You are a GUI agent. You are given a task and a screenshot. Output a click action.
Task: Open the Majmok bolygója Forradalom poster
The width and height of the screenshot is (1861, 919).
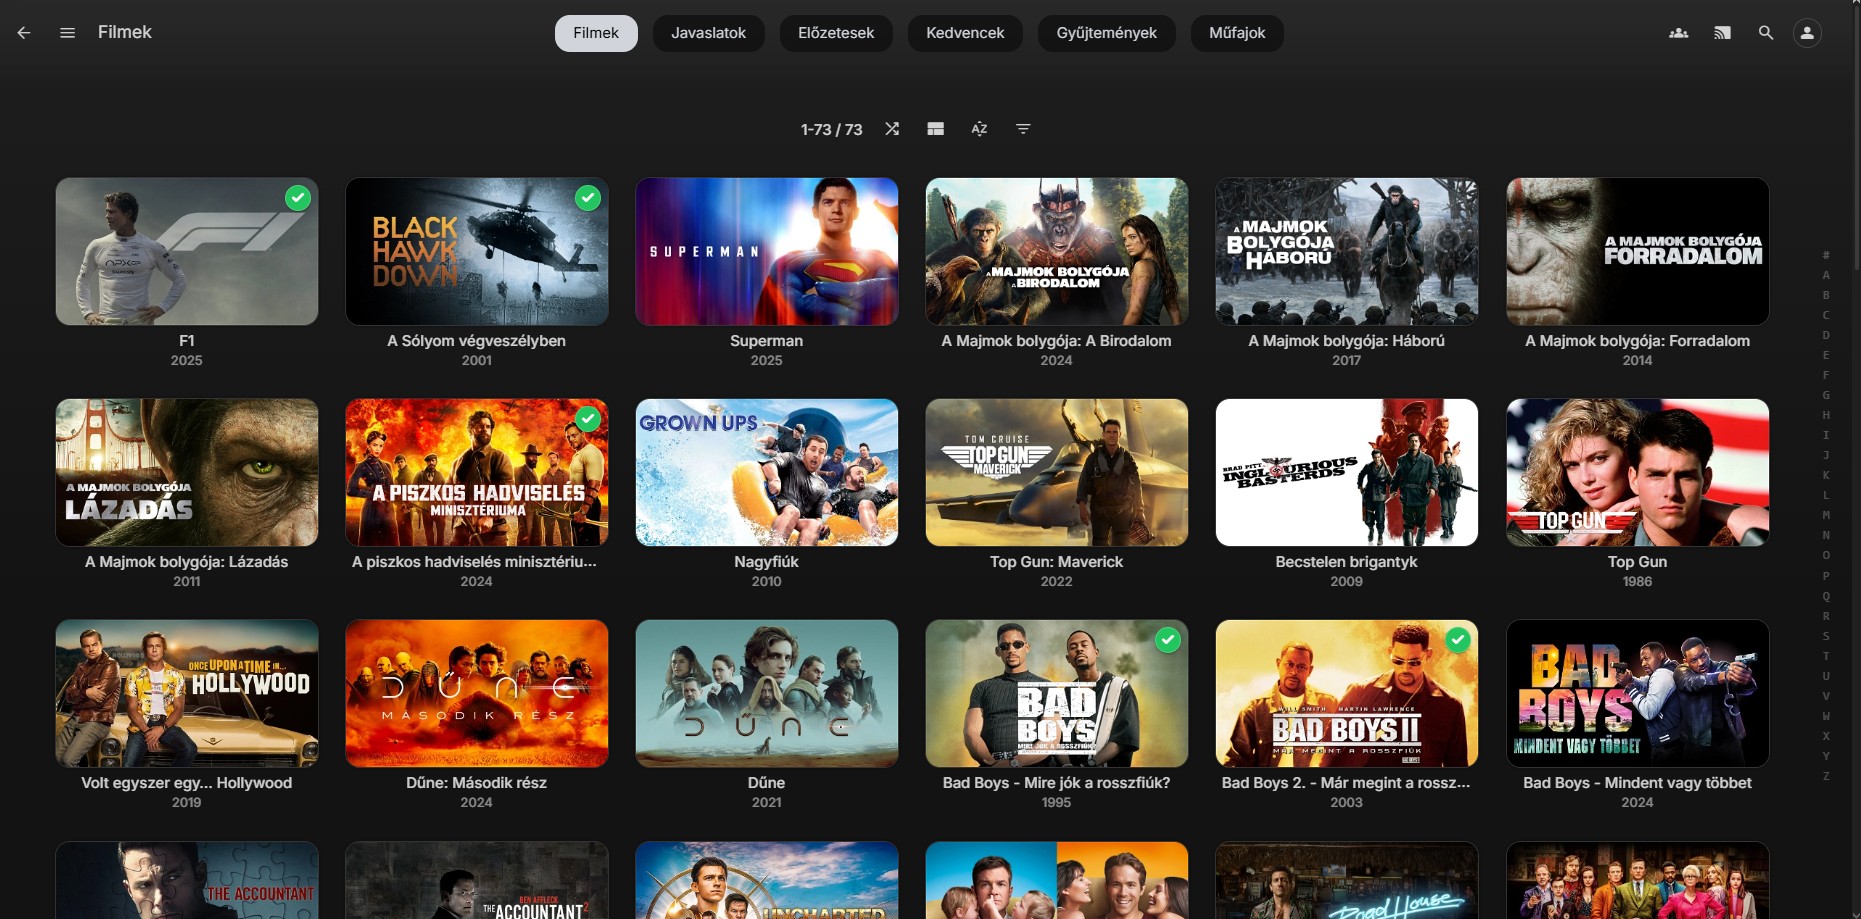tap(1638, 252)
